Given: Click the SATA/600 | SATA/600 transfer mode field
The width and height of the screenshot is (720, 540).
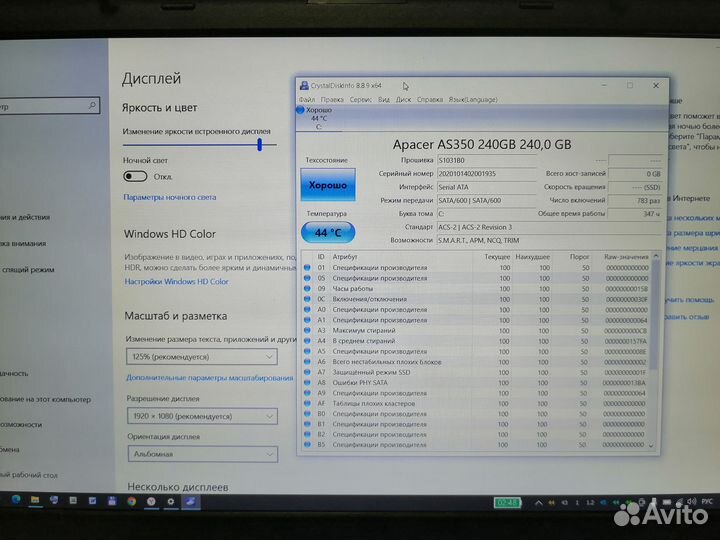Looking at the screenshot, I should pos(486,200).
